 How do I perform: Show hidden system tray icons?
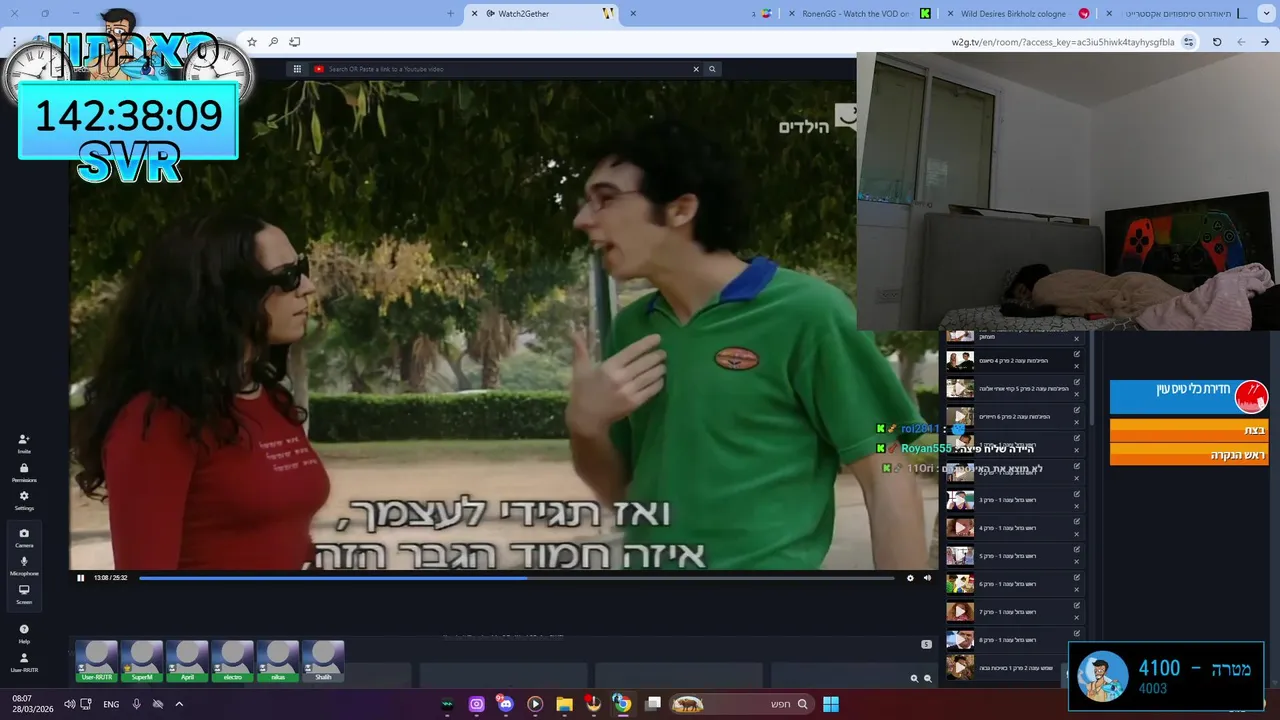[x=179, y=704]
